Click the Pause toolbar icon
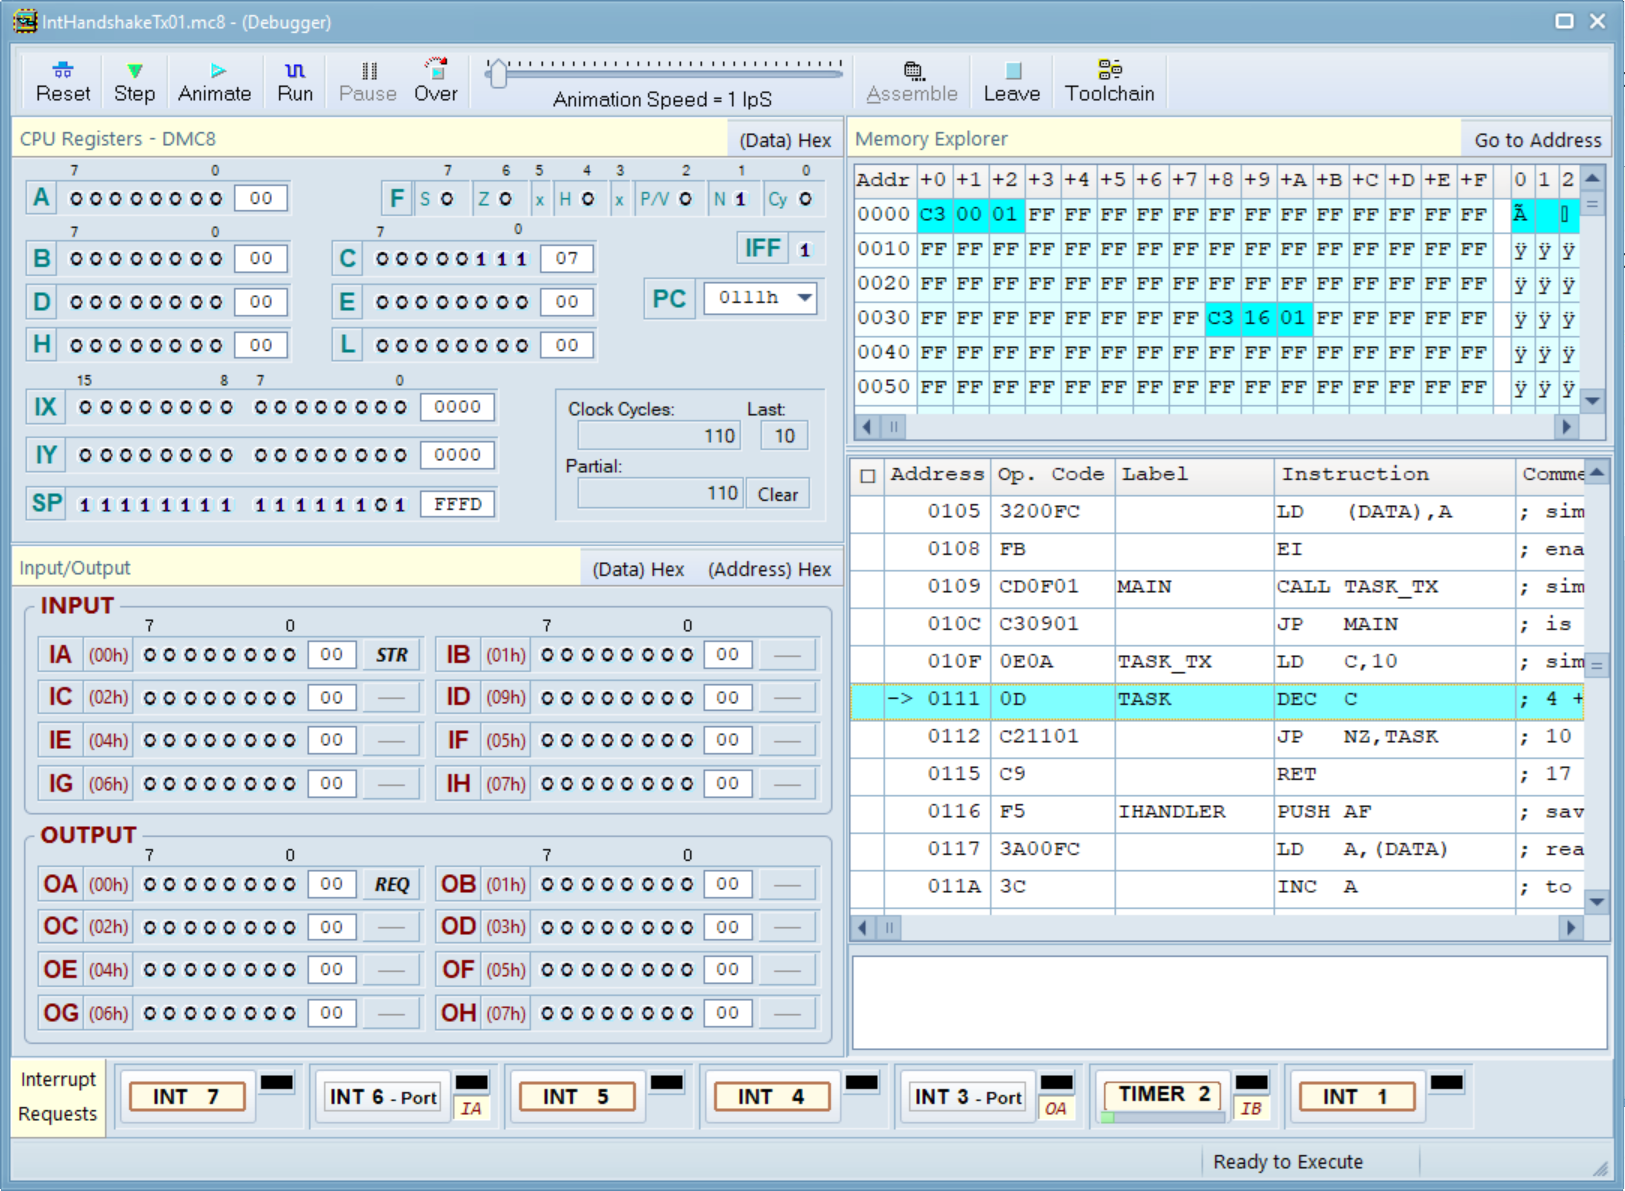Viewport: 1625px width, 1191px height. tap(367, 81)
